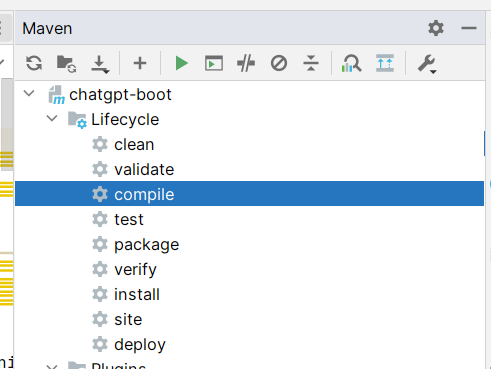Screen dimensions: 491x369
Task: Toggle Skip Tests mode
Action: (279, 63)
